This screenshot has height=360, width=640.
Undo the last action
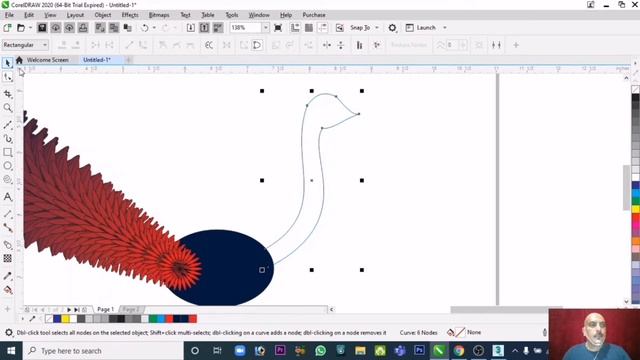coord(144,28)
